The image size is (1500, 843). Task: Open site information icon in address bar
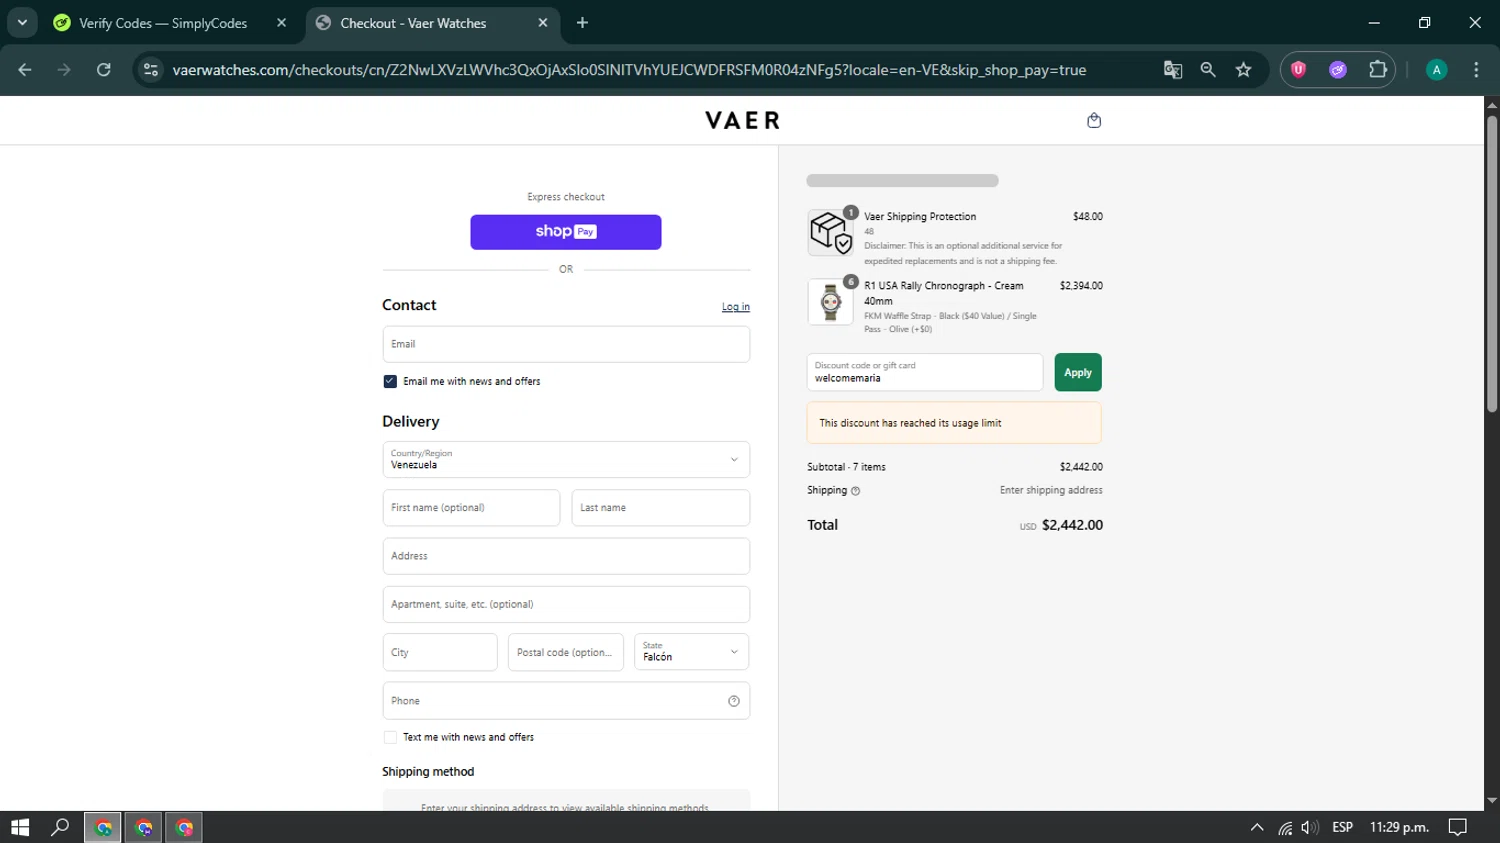pos(151,70)
